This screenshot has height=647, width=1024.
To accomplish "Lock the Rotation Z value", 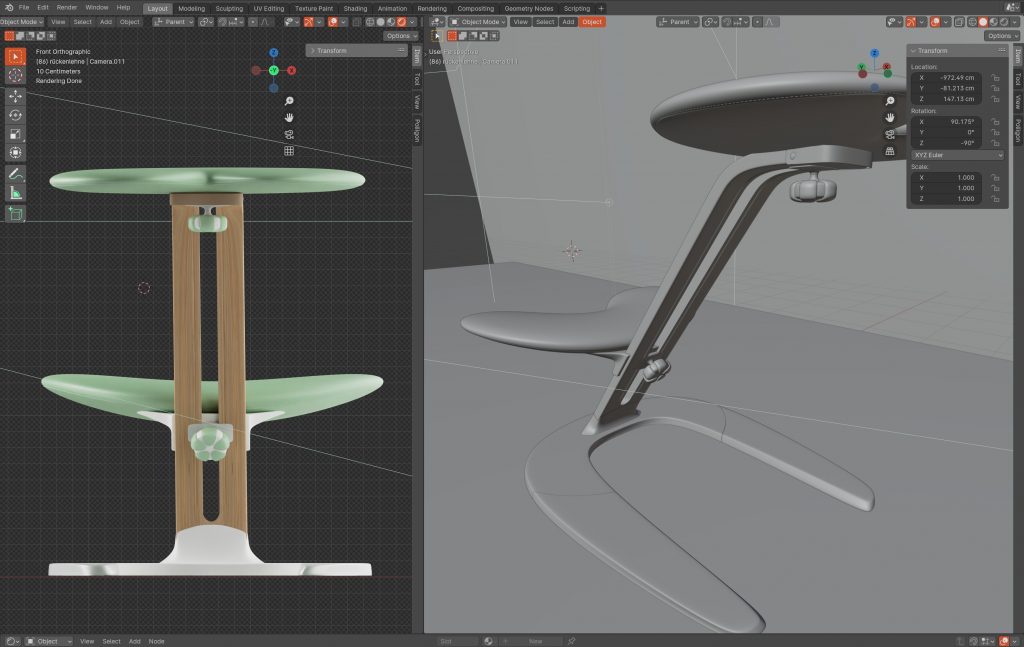I will pos(995,143).
